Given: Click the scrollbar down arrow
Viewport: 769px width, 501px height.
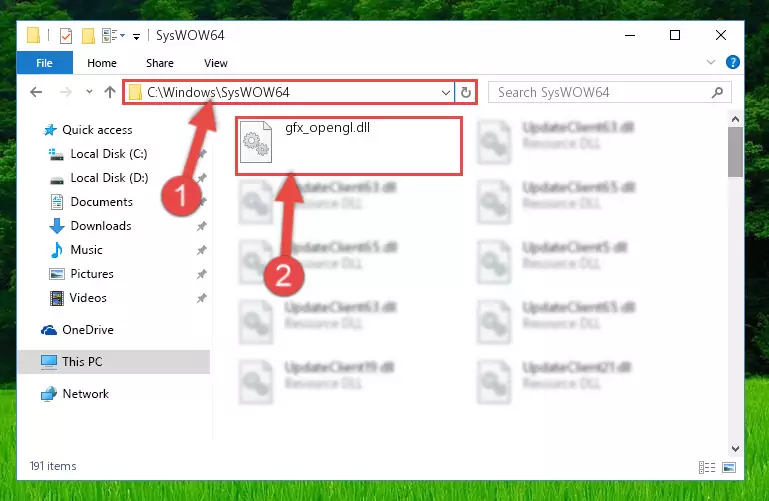Looking at the screenshot, I should tap(735, 448).
